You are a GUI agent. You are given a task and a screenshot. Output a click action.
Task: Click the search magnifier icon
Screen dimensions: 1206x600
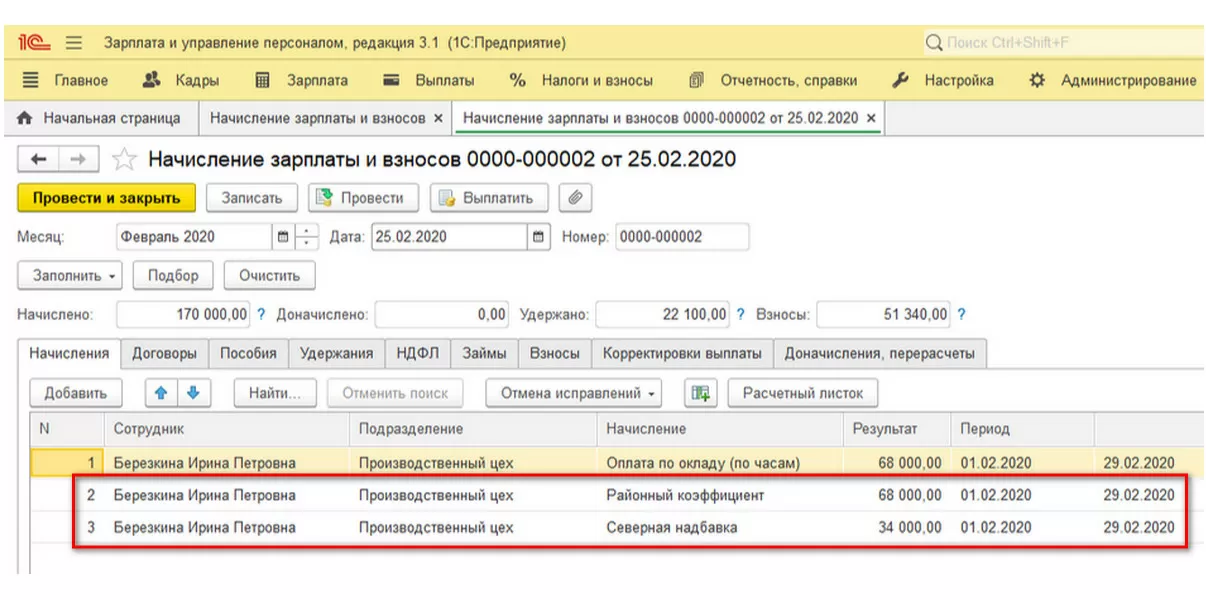934,43
